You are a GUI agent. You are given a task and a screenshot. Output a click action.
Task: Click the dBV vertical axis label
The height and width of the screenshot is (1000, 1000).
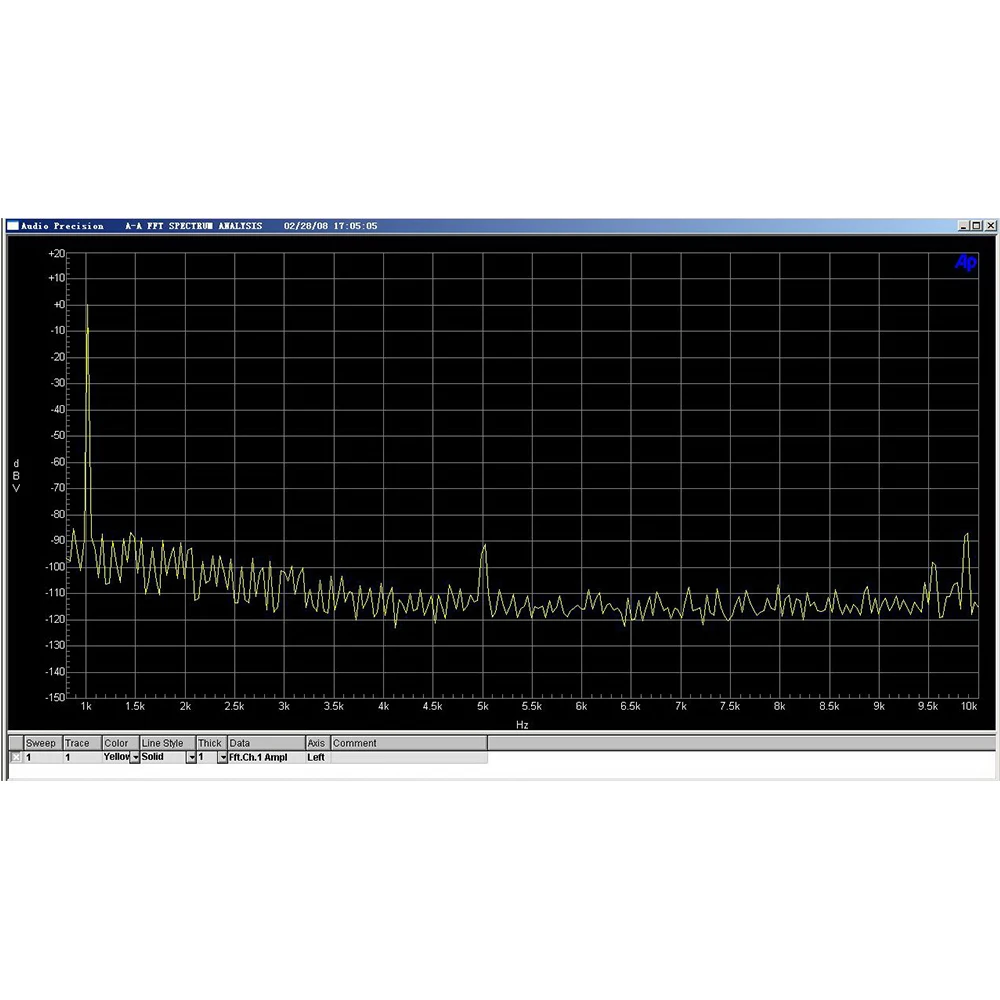[x=17, y=475]
